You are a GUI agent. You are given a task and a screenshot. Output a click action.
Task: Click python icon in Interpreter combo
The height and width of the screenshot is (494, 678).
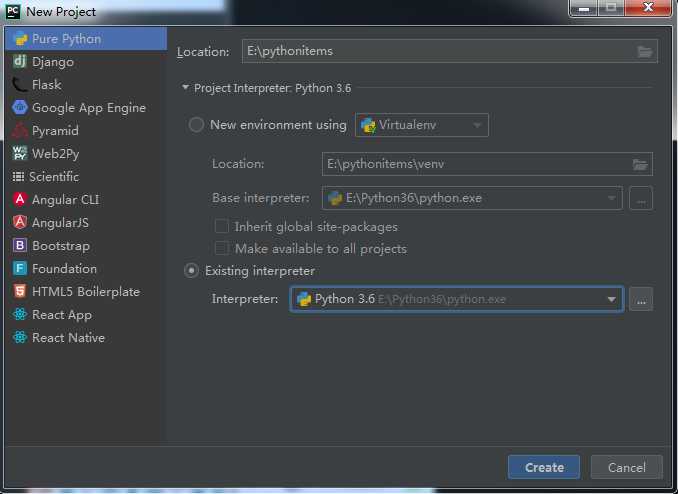pos(304,299)
